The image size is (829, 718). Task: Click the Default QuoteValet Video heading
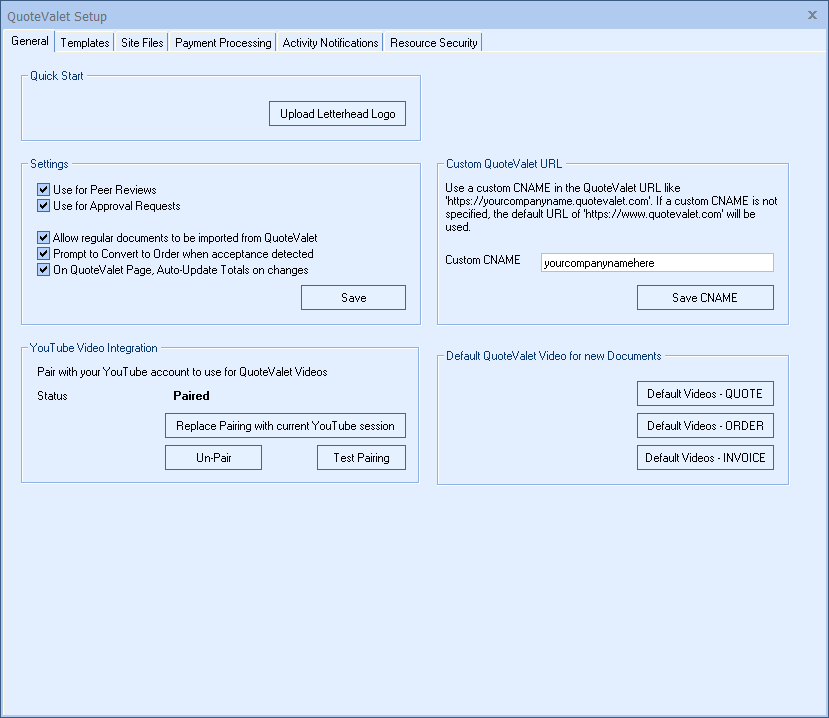point(554,356)
